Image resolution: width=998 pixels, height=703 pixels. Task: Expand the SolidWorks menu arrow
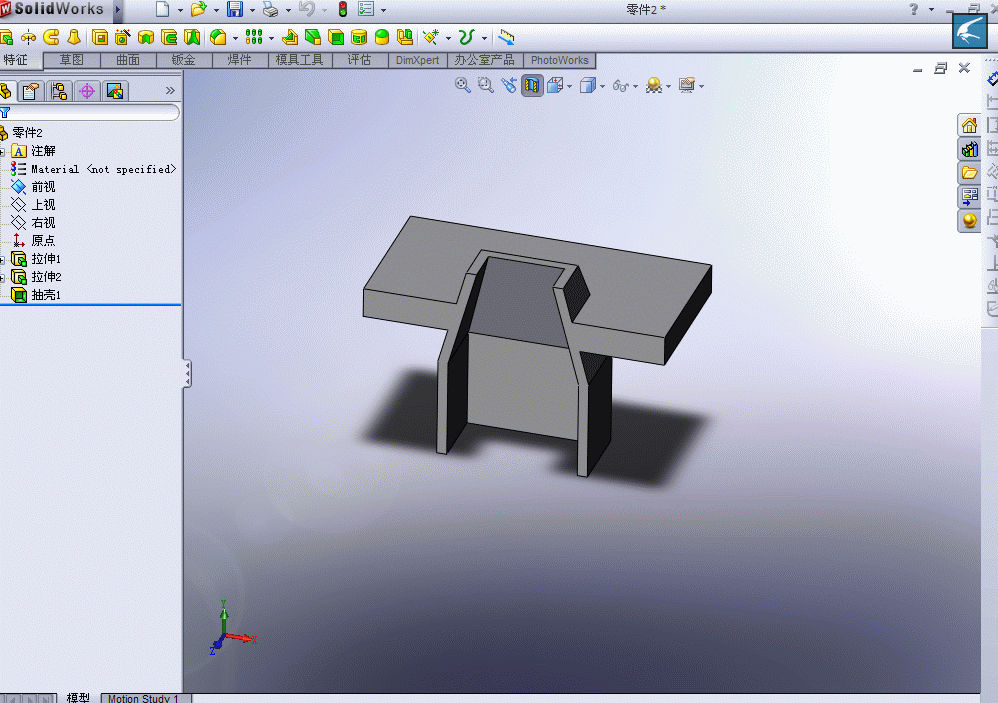click(x=118, y=10)
